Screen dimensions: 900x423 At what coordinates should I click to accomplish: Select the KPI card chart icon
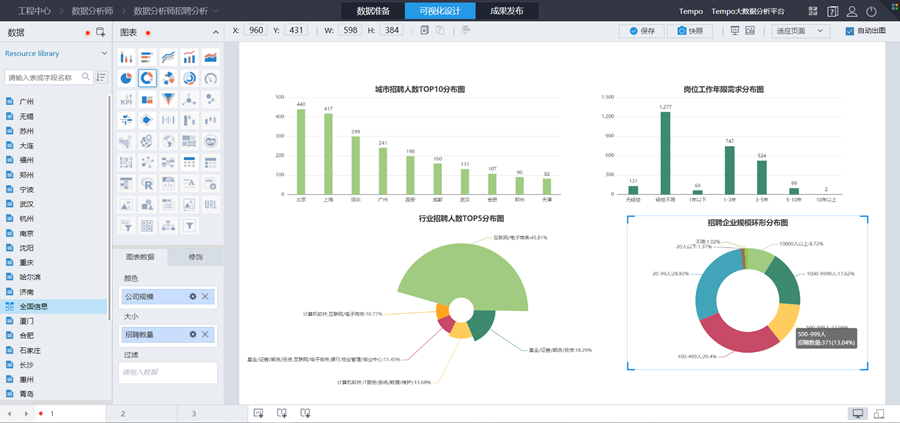click(x=126, y=99)
